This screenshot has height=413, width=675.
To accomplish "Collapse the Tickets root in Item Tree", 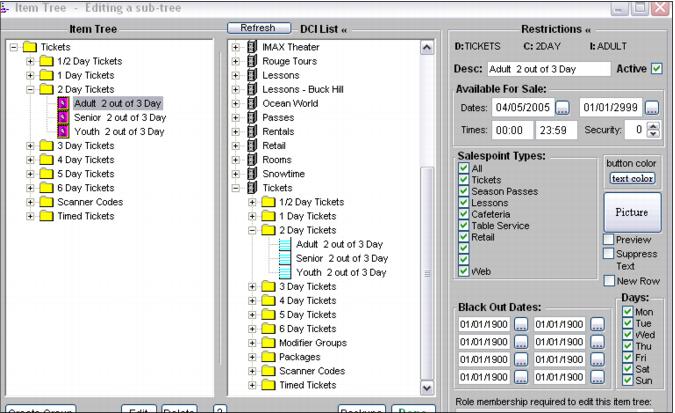I will pyautogui.click(x=13, y=47).
